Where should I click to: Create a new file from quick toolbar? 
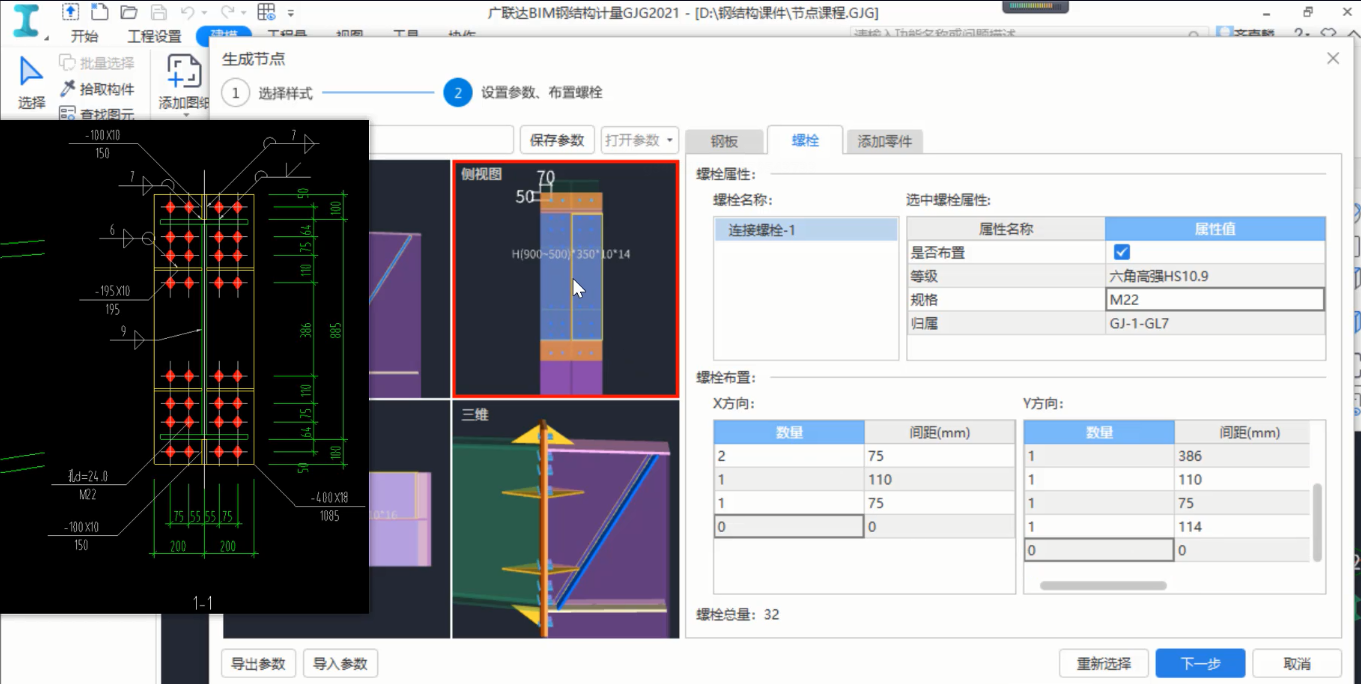(99, 13)
